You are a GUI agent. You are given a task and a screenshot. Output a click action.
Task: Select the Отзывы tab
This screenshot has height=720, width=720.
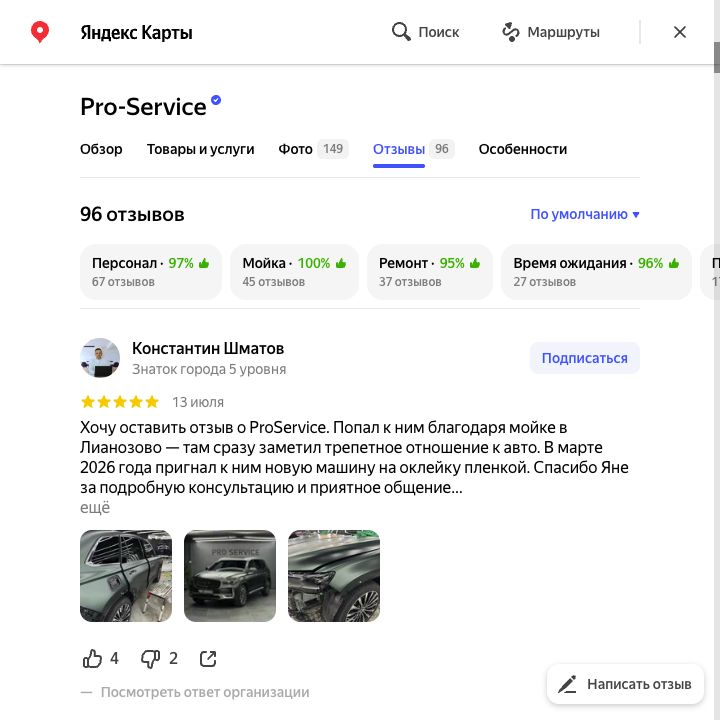[399, 149]
